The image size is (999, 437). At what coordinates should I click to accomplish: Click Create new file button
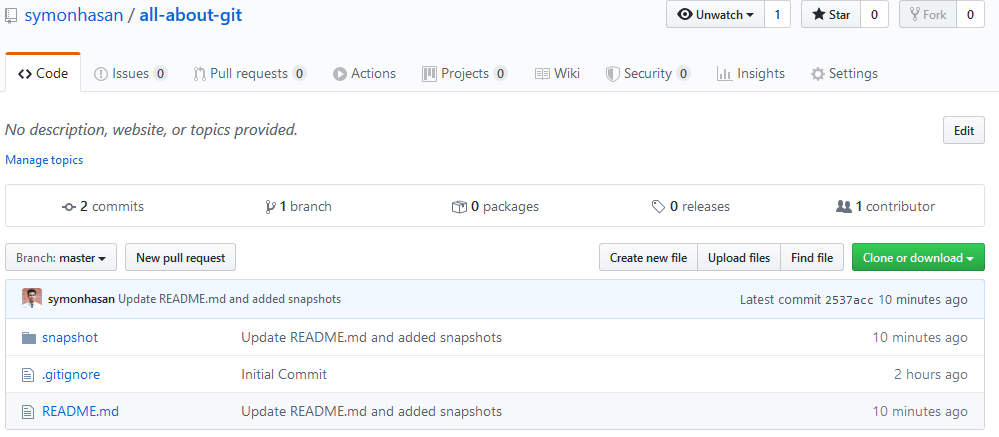(x=648, y=257)
